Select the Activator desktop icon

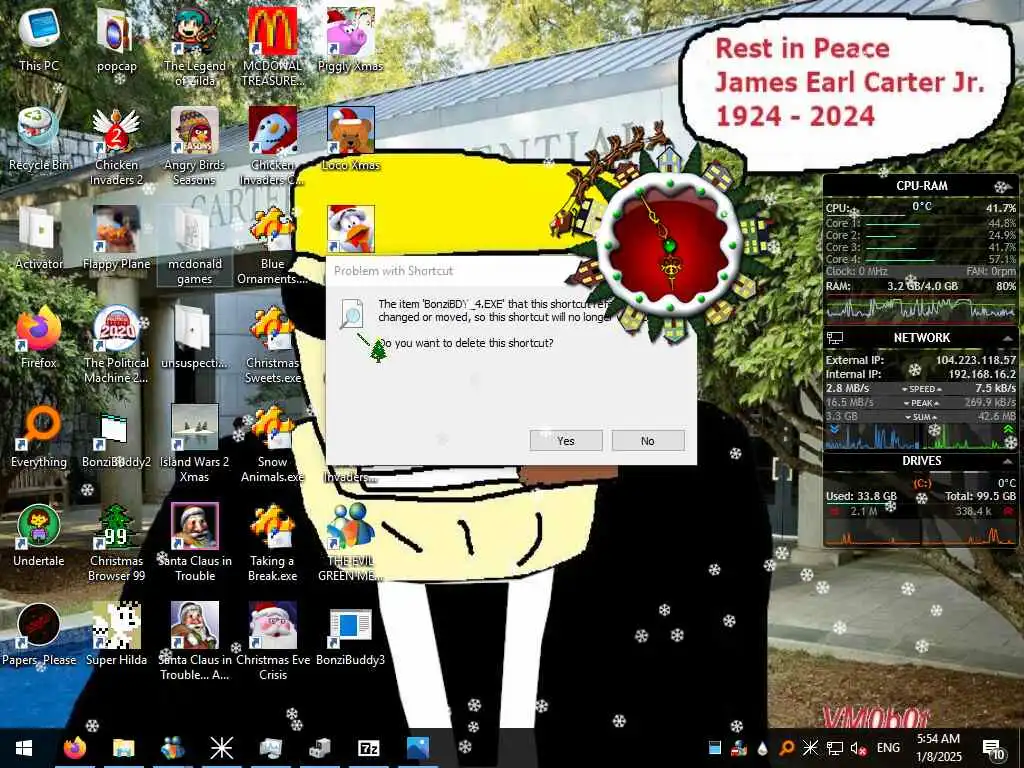(x=39, y=238)
